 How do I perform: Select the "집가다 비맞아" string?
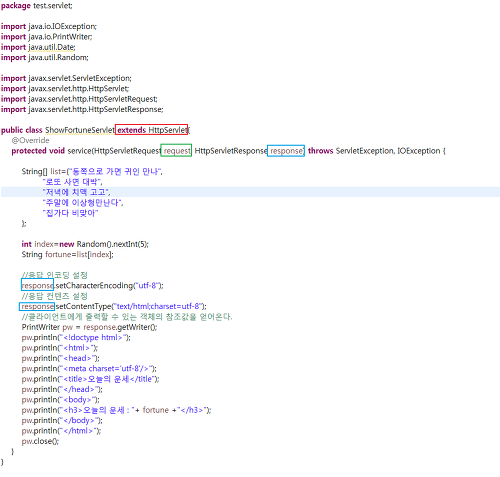pos(70,213)
